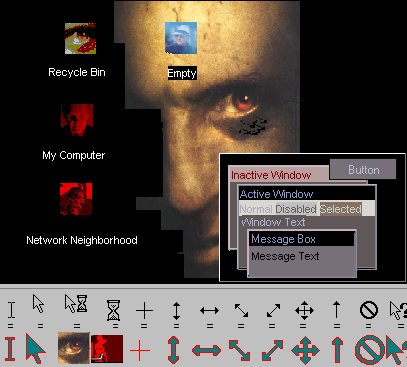Click the eye close-up cursor thumbnail
The height and width of the screenshot is (367, 407).
[x=74, y=348]
